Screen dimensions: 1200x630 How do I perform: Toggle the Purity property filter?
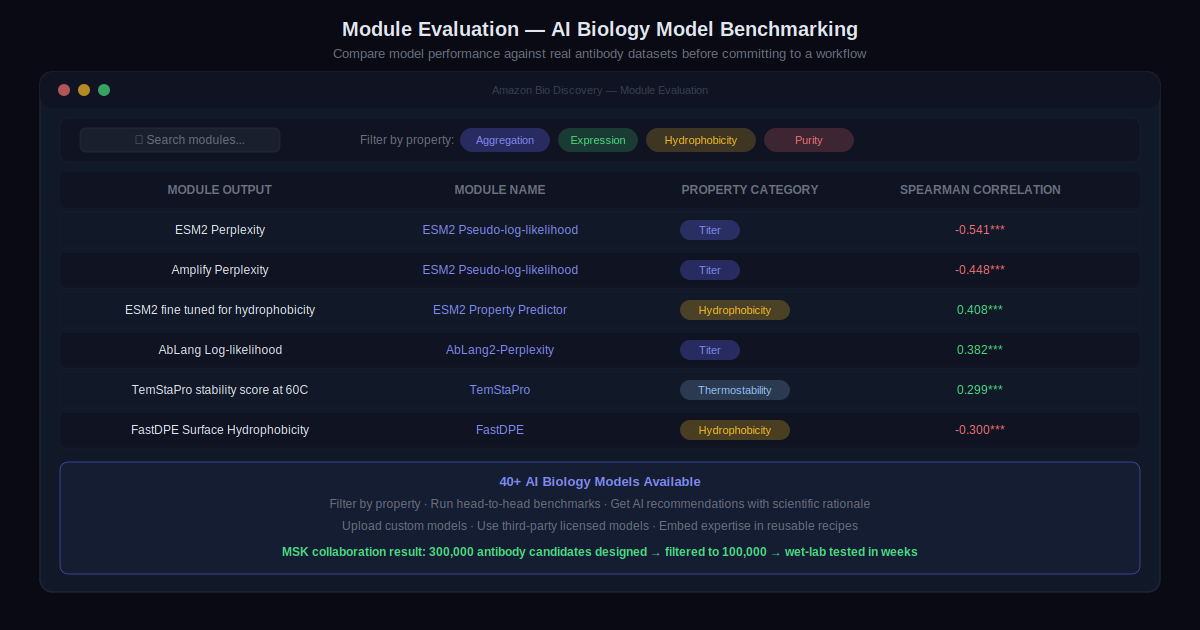[809, 140]
